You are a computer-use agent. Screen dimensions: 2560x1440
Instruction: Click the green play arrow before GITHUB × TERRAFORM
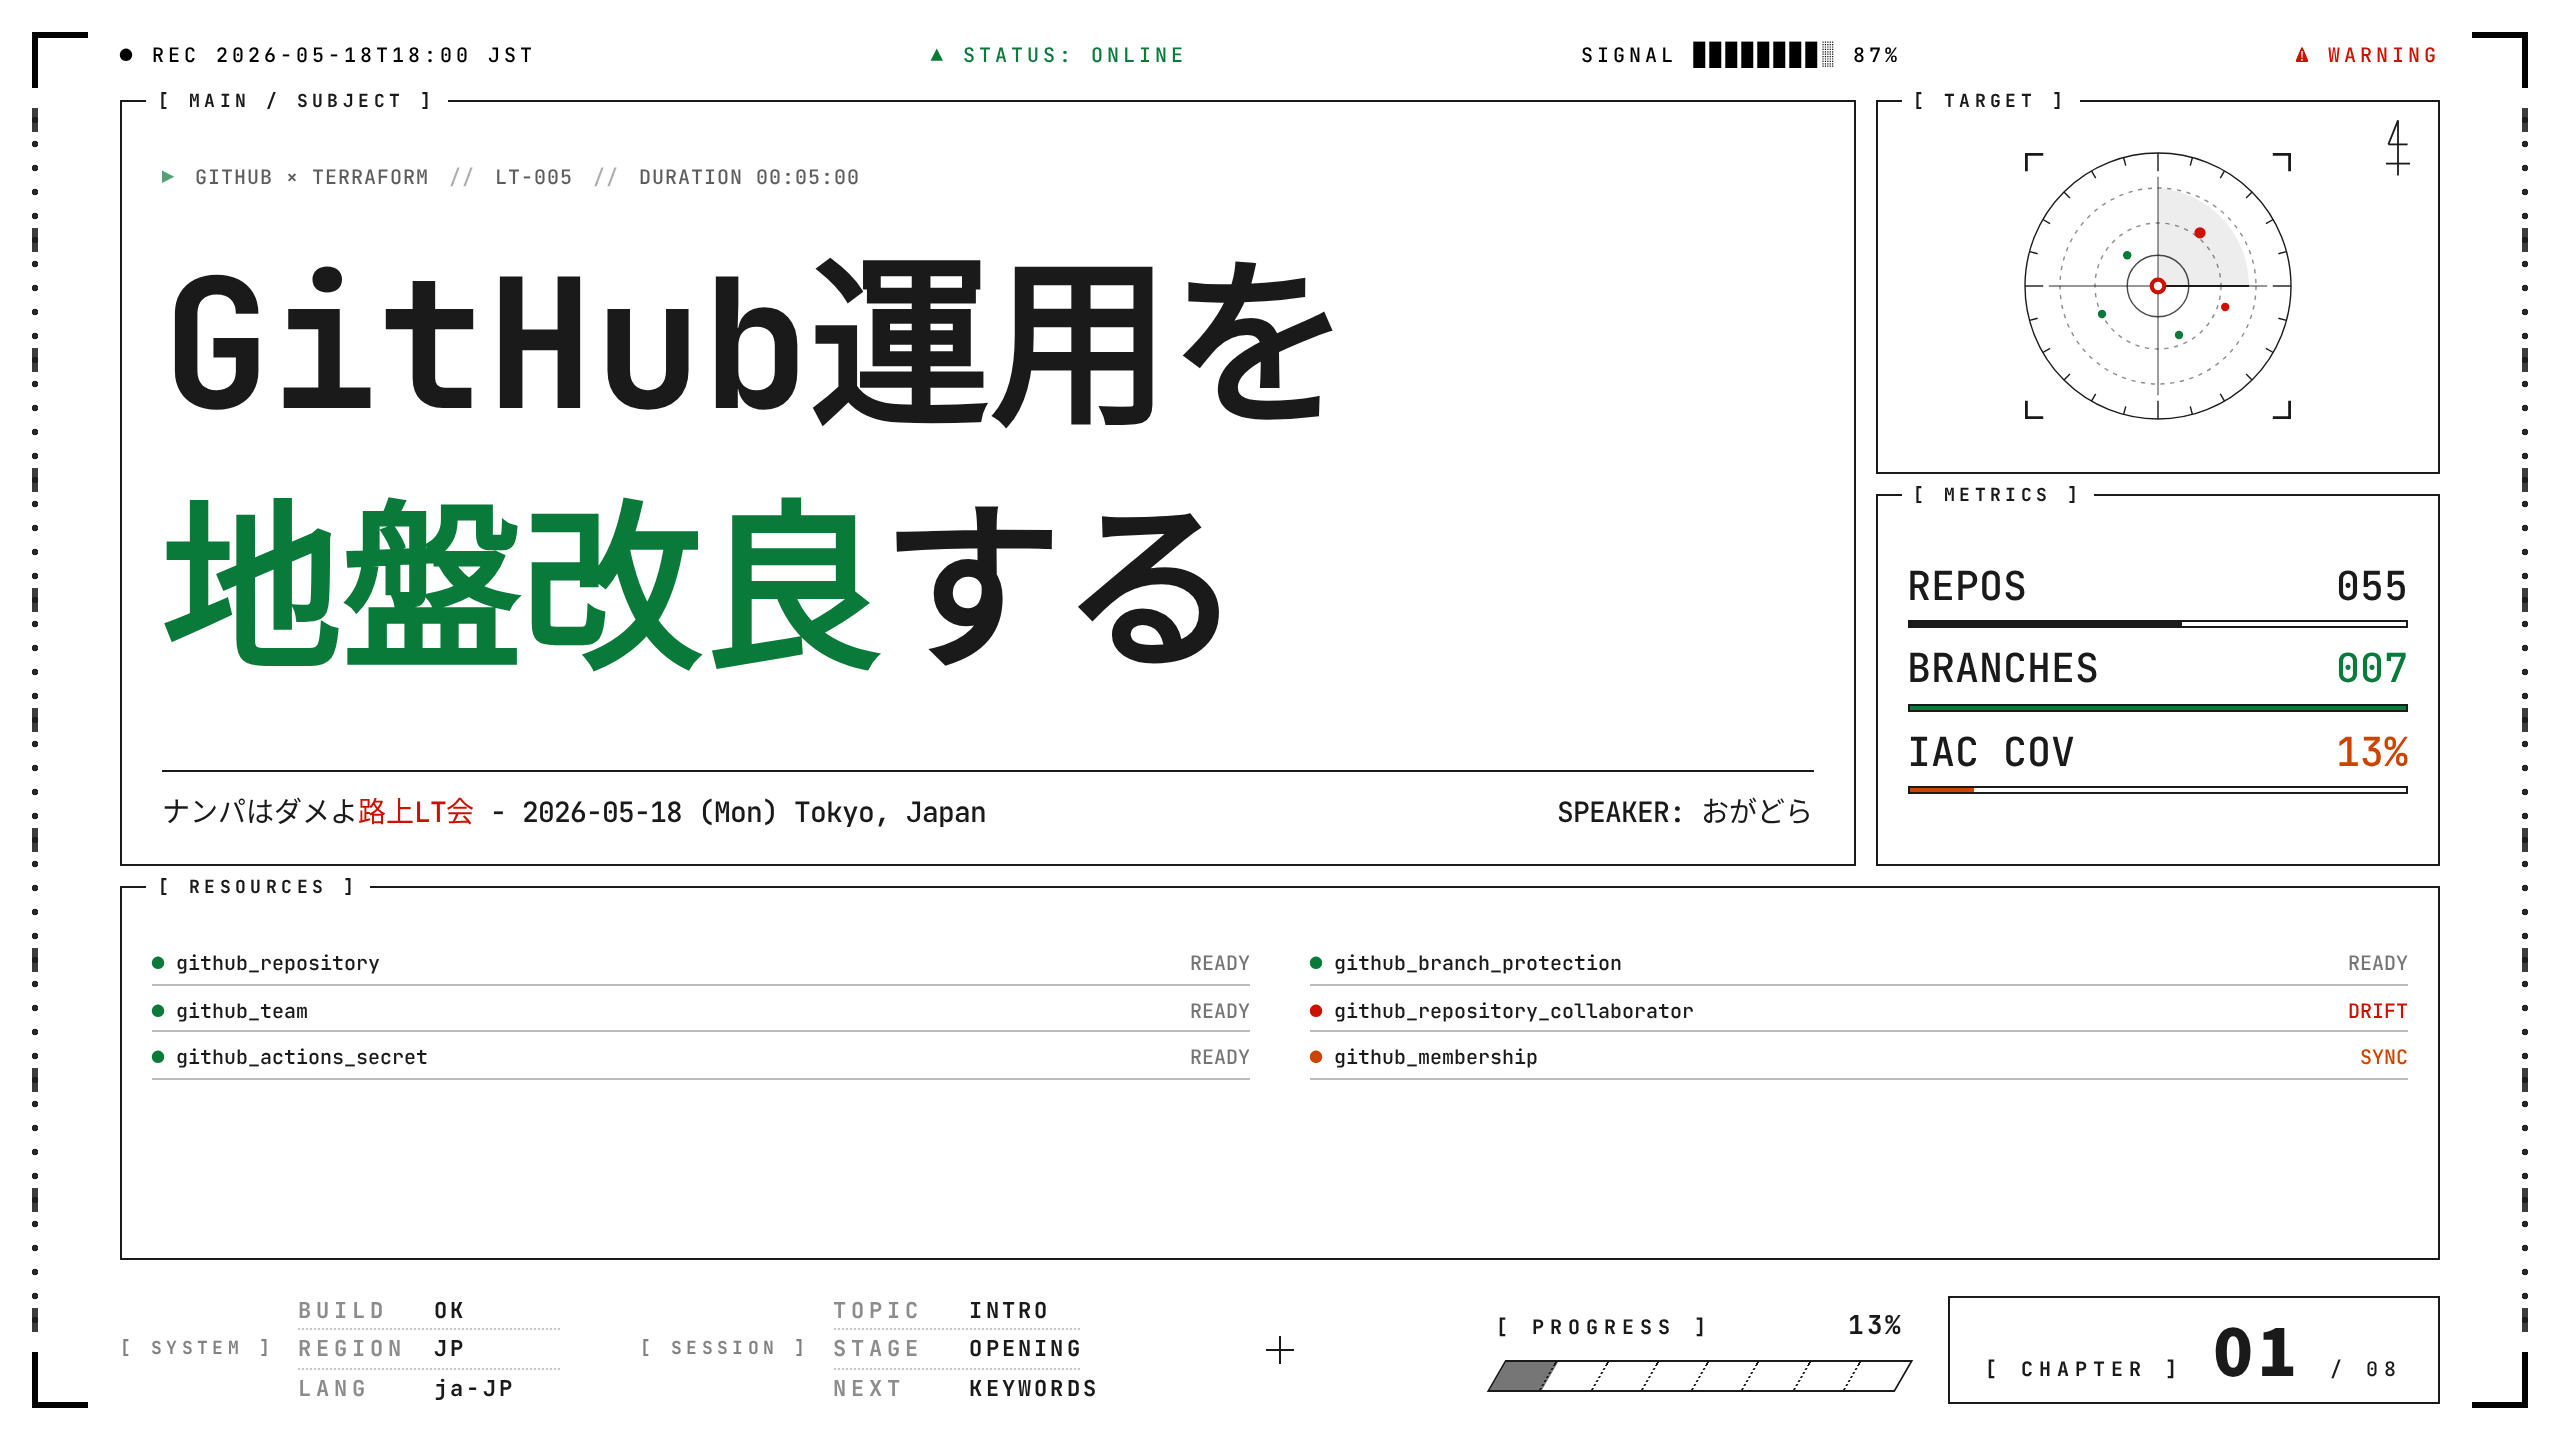pos(168,177)
